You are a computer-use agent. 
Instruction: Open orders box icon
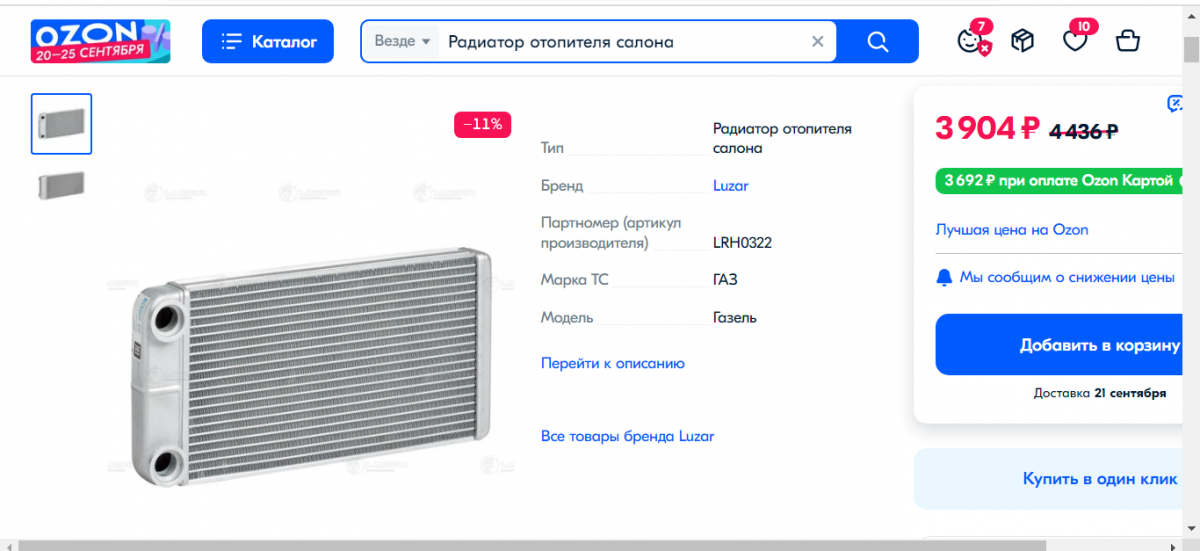pos(1021,41)
